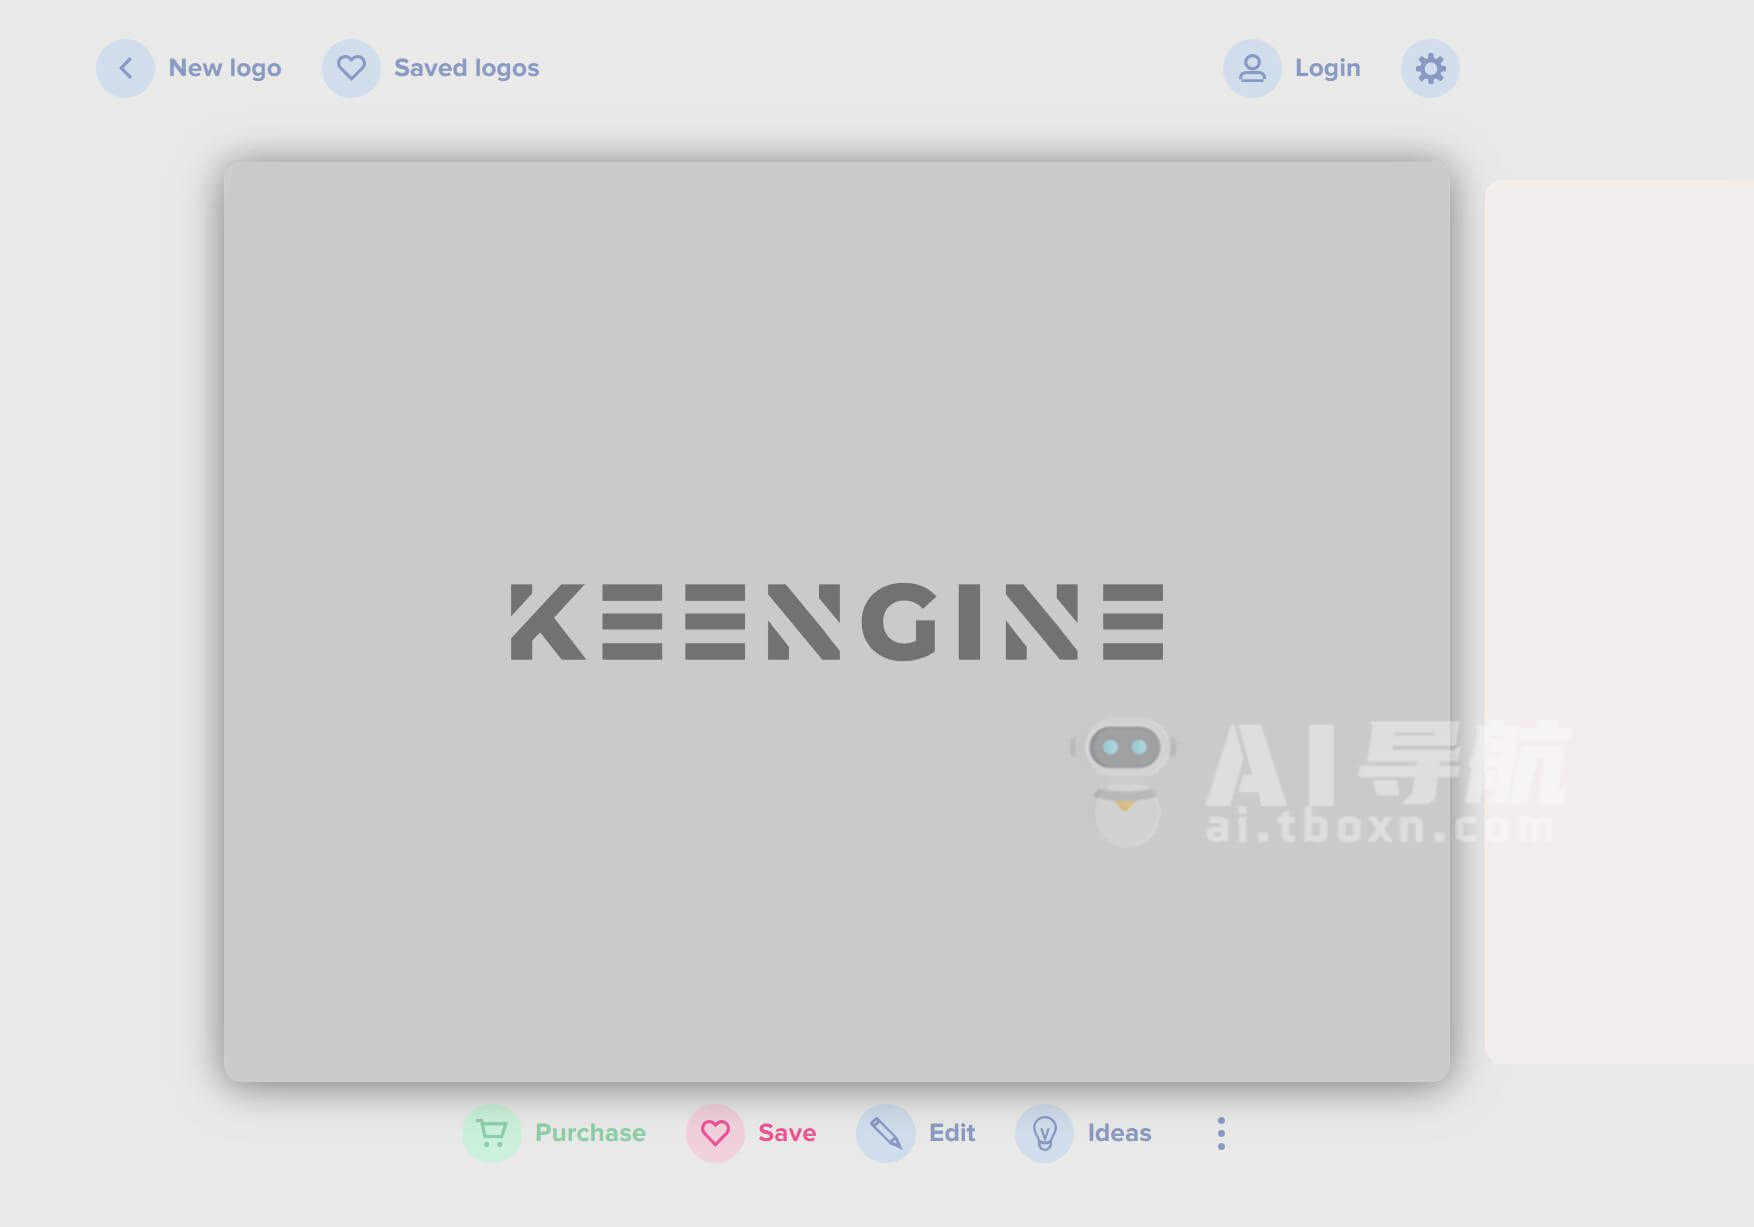
Task: Open settings with the gear icon
Action: tap(1430, 68)
